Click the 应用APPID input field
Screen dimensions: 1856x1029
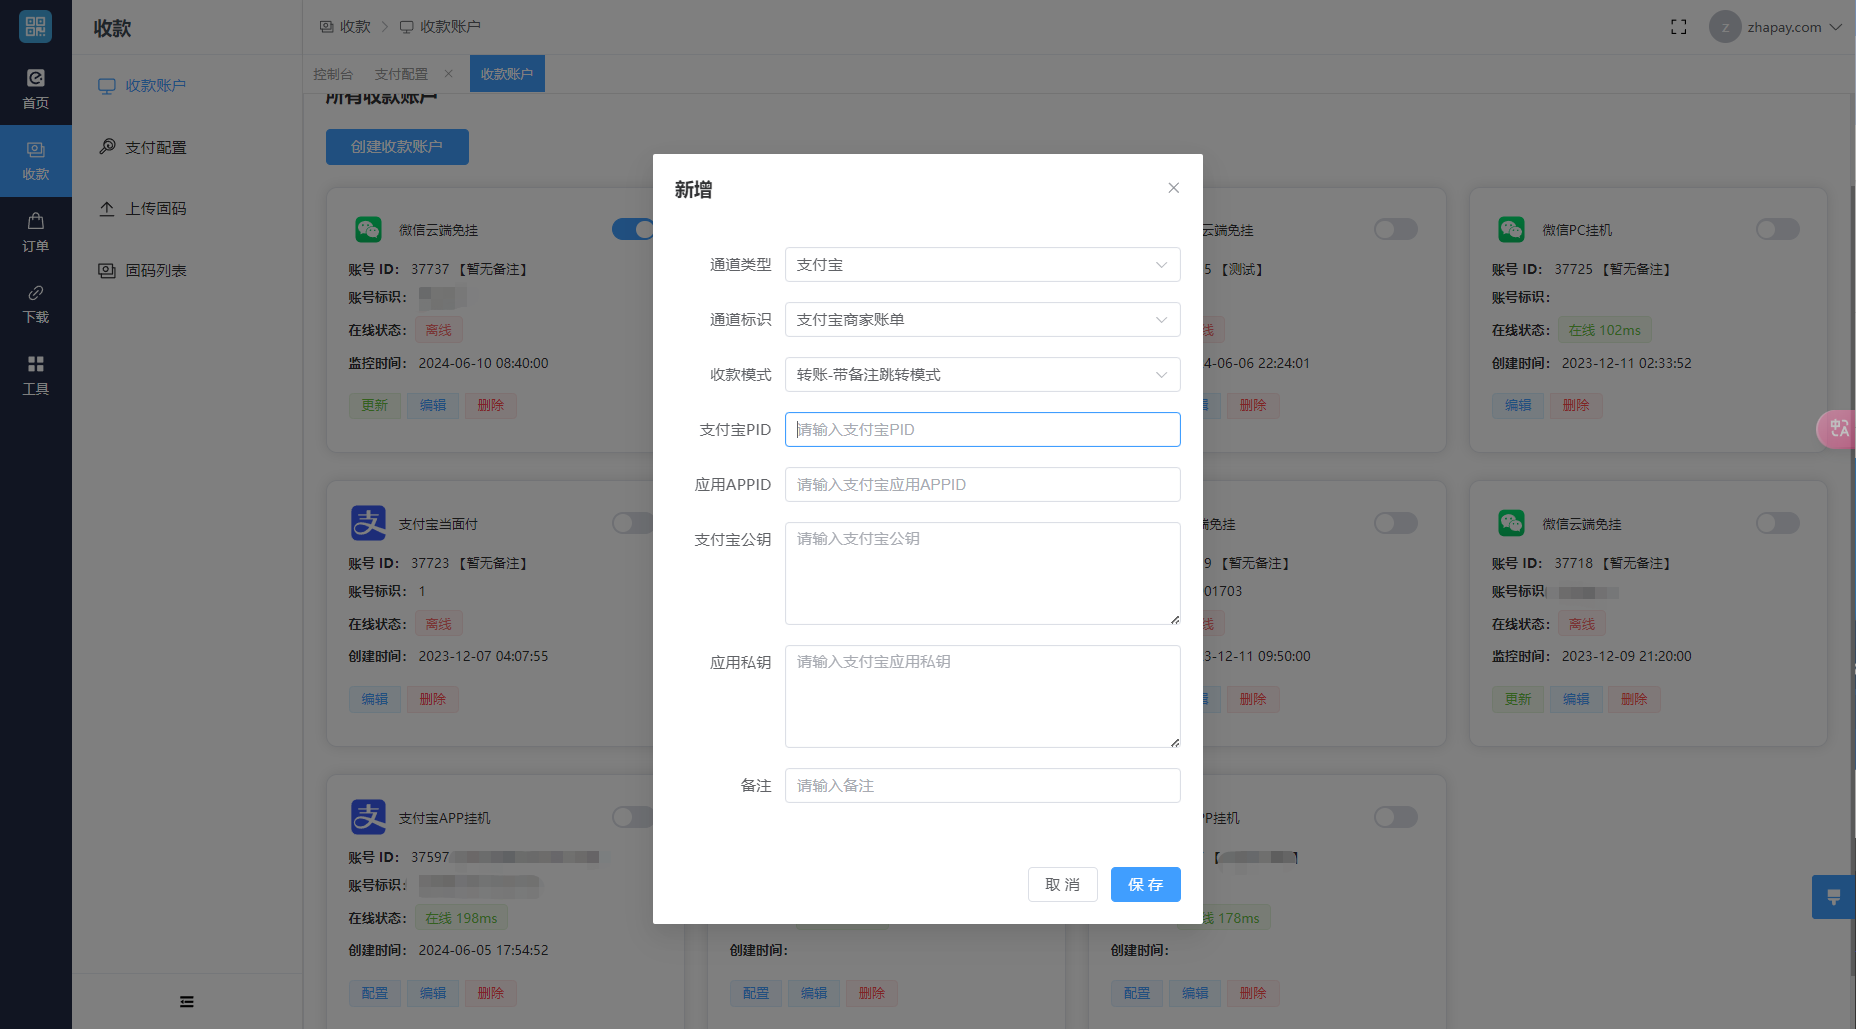[982, 485]
